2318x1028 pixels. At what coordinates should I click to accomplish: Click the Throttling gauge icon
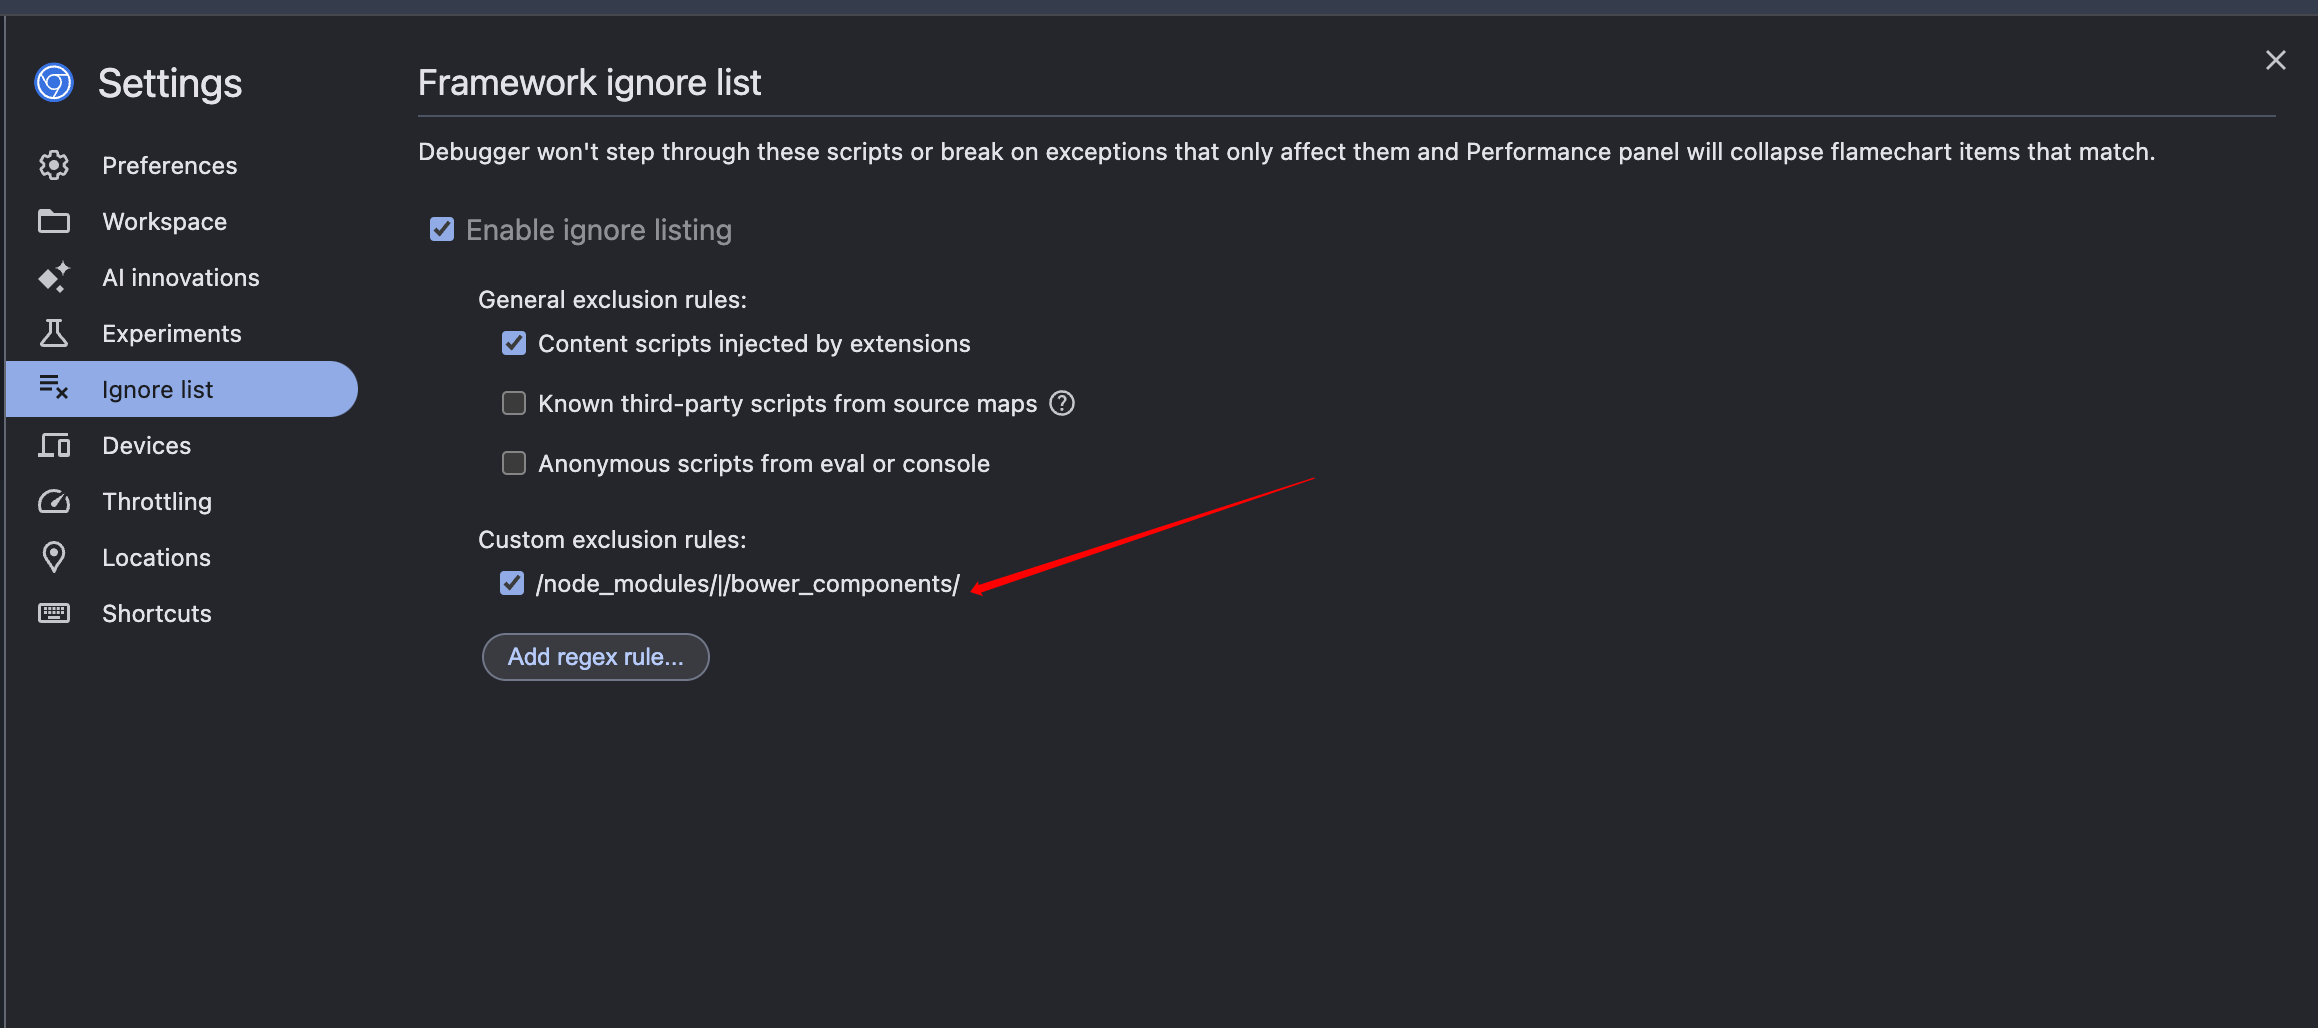click(54, 501)
